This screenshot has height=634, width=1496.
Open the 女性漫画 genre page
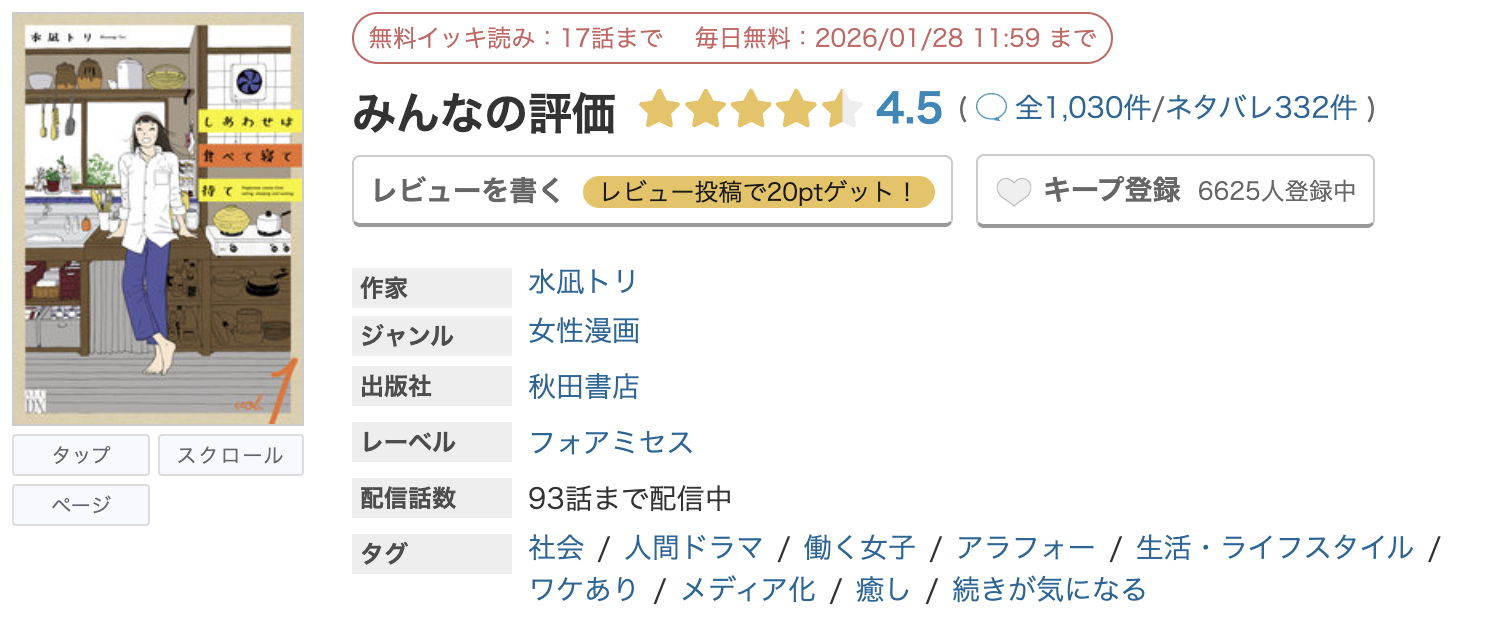[x=583, y=331]
